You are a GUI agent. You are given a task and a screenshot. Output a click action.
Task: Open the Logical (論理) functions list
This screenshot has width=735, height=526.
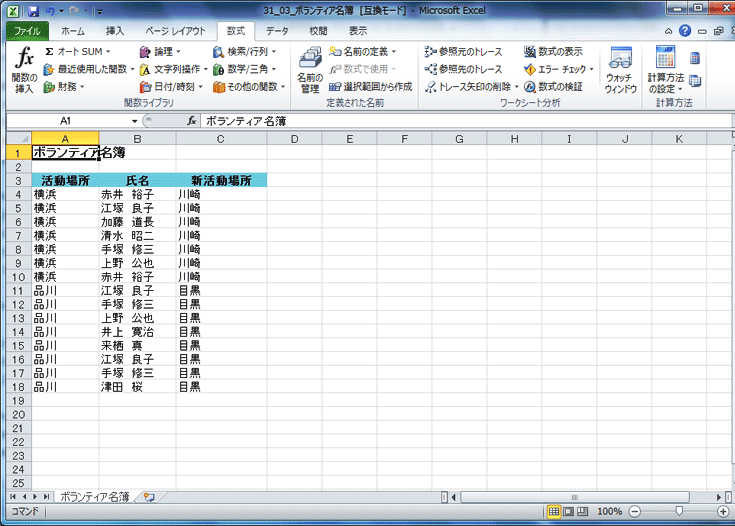coord(160,52)
